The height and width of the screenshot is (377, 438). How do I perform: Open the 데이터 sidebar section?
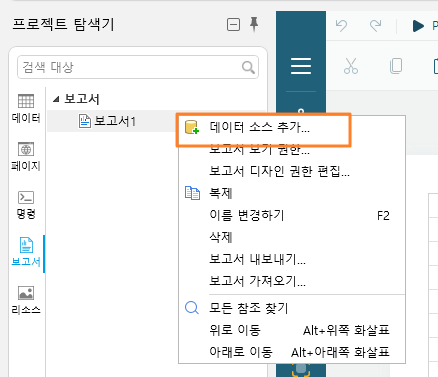[x=26, y=108]
